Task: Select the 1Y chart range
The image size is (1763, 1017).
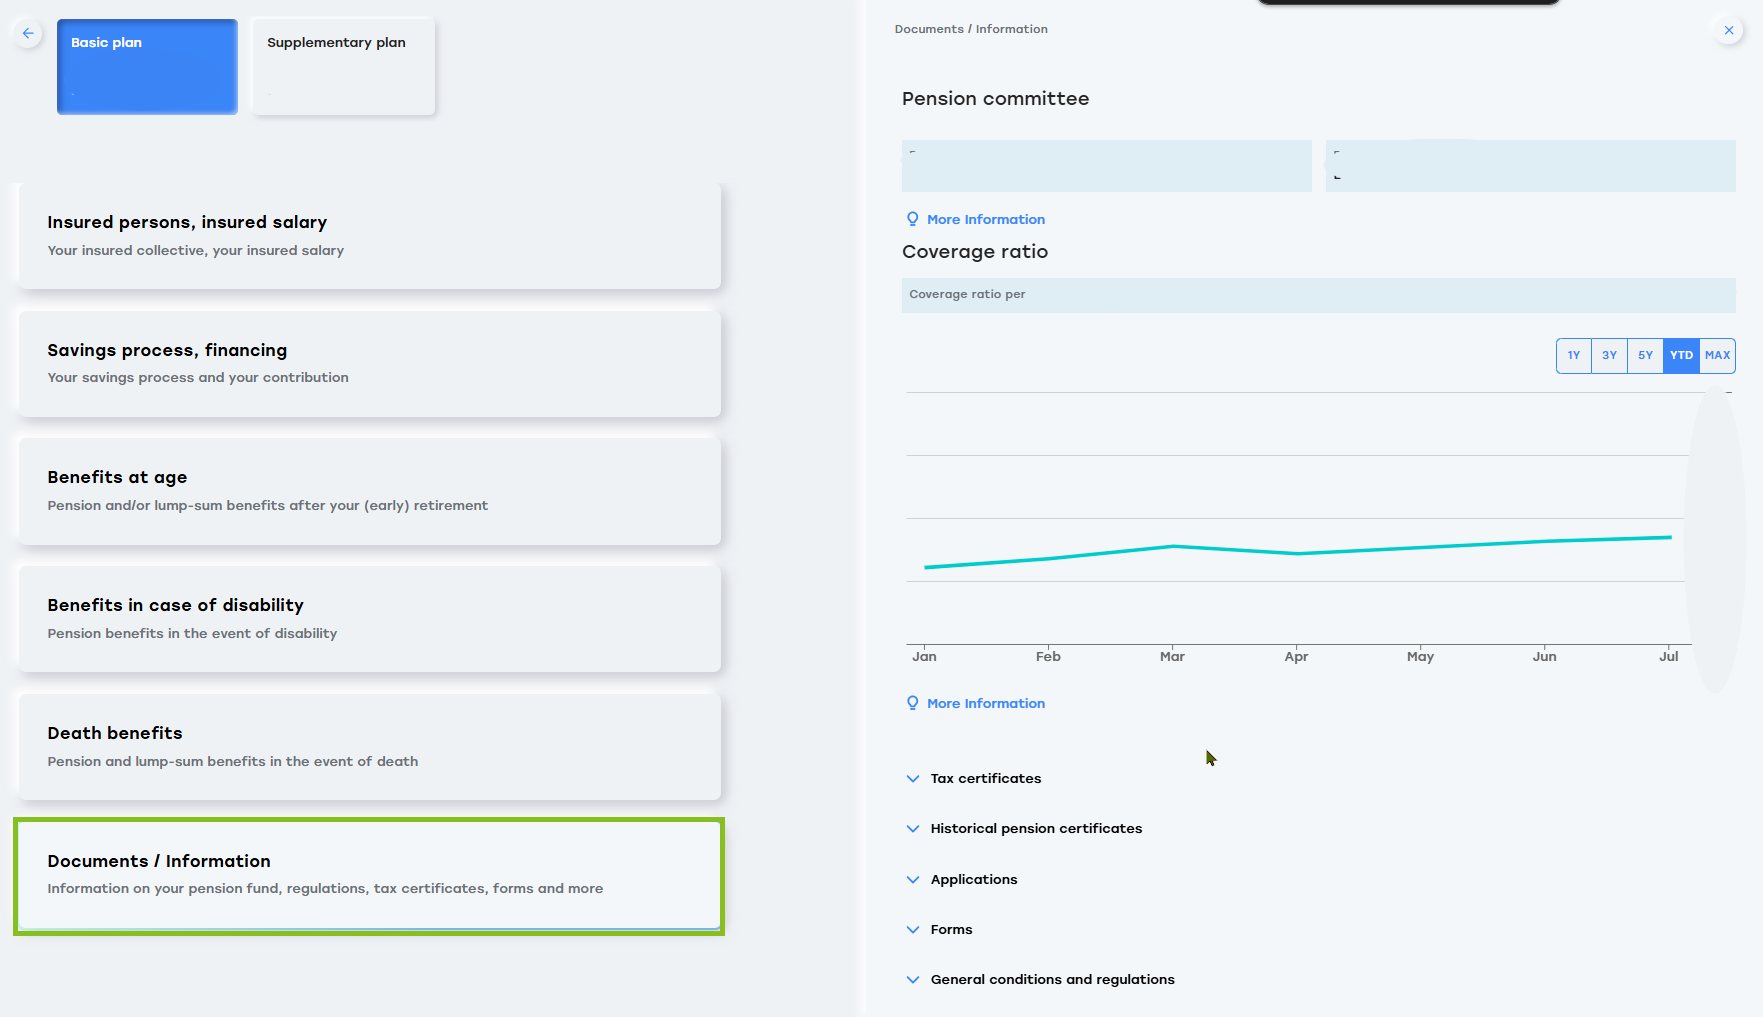Action: (x=1573, y=356)
